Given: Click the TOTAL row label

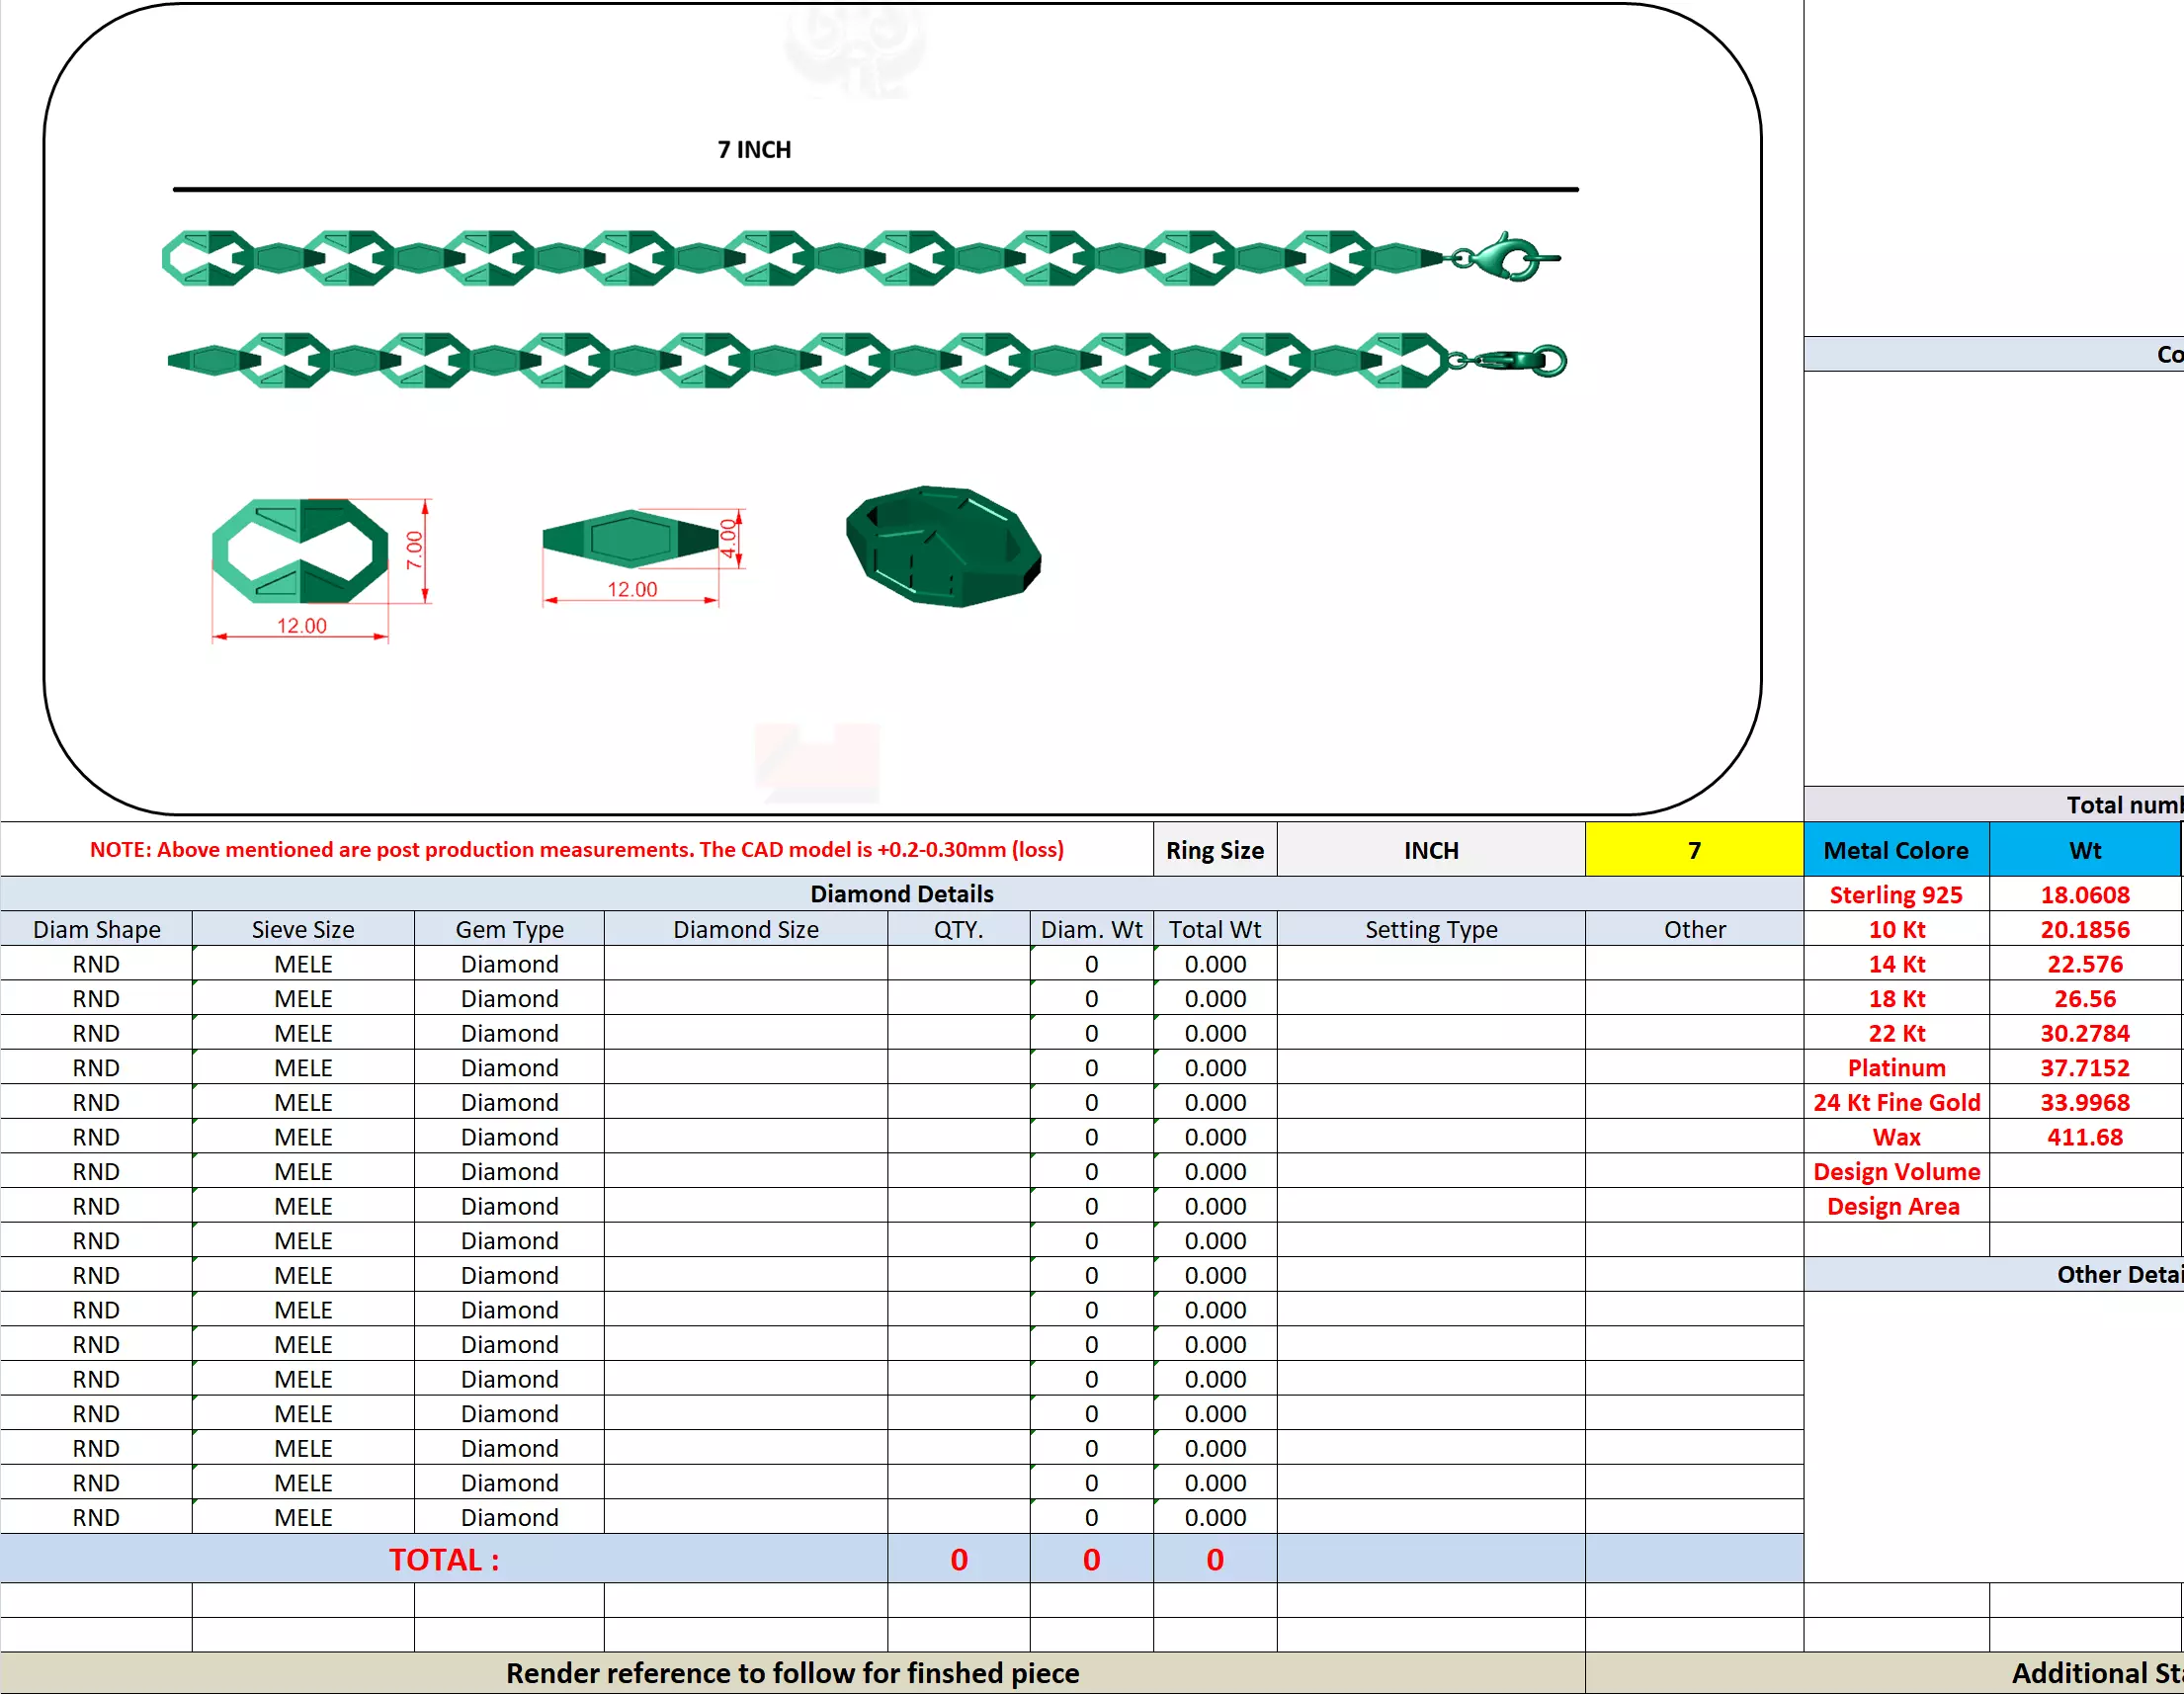Looking at the screenshot, I should click(443, 1559).
